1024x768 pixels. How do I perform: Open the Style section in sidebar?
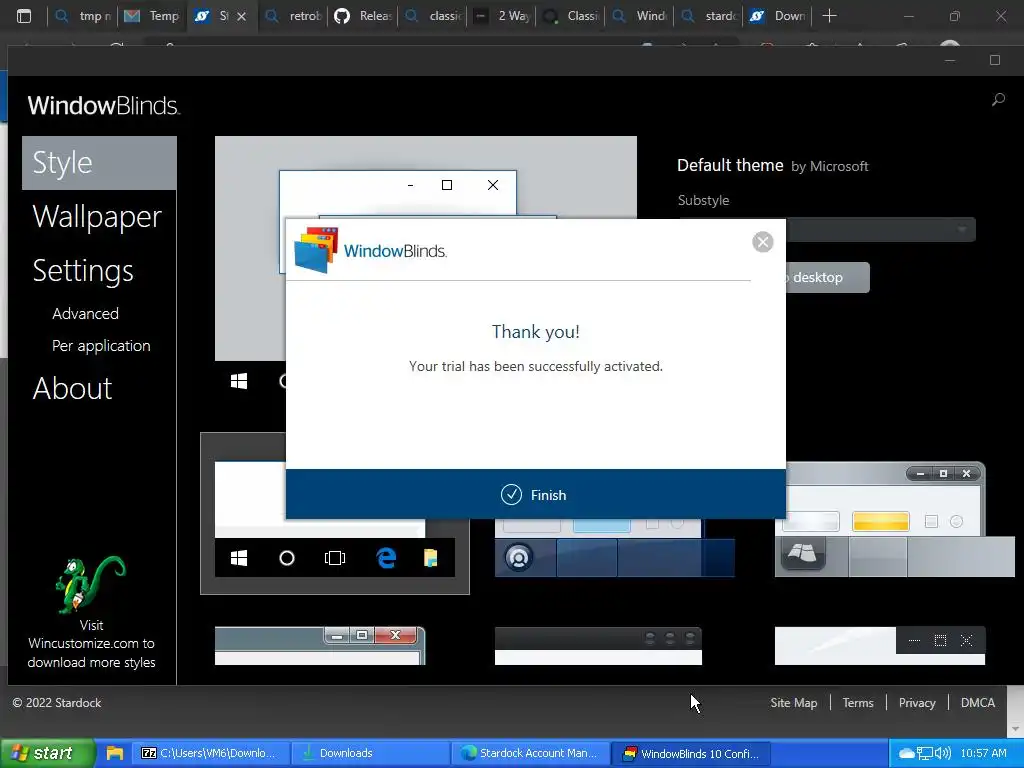click(x=99, y=163)
